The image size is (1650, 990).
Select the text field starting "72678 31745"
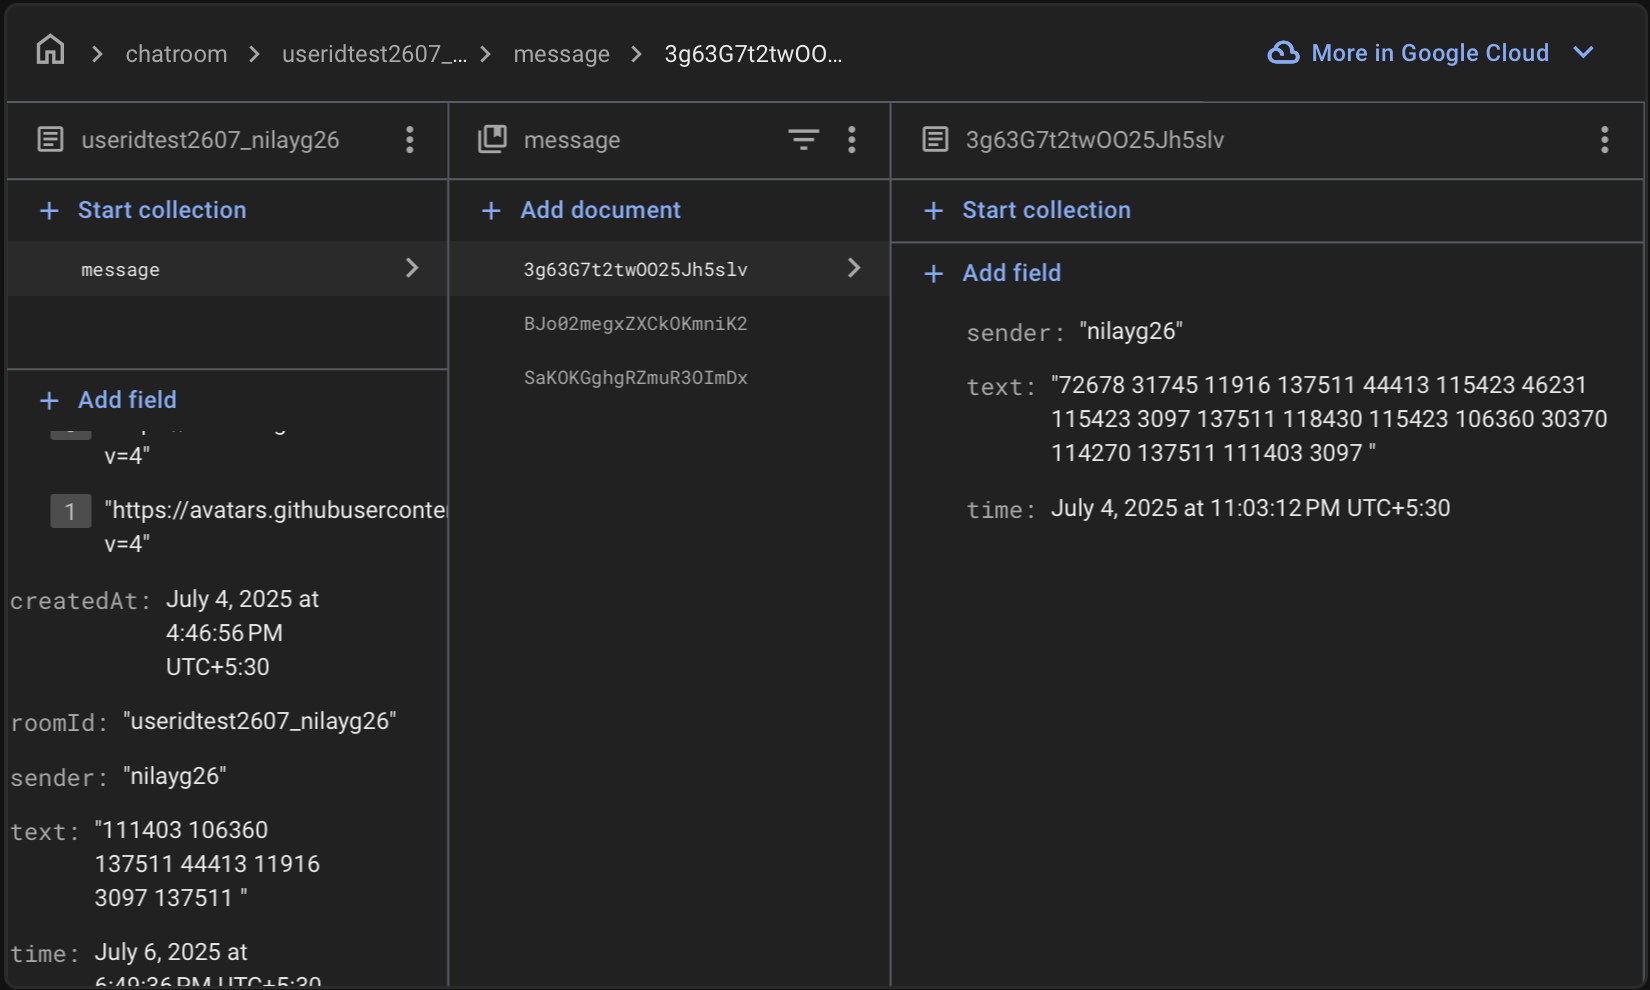[x=1287, y=419]
